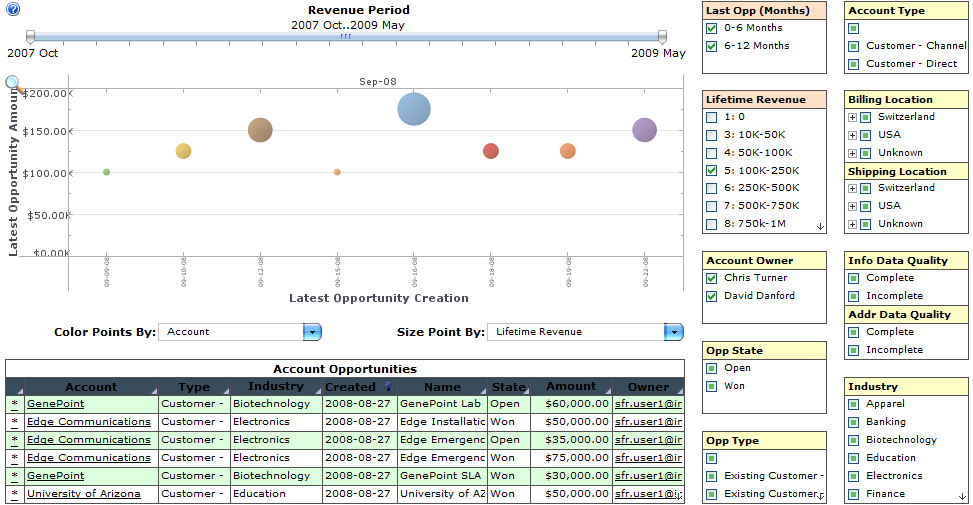Expand Unknown under Billing Location

click(x=853, y=153)
